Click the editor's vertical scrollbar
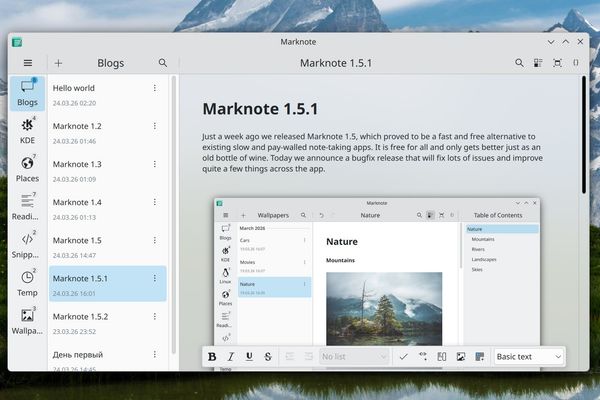This screenshot has width=600, height=400. point(584,135)
